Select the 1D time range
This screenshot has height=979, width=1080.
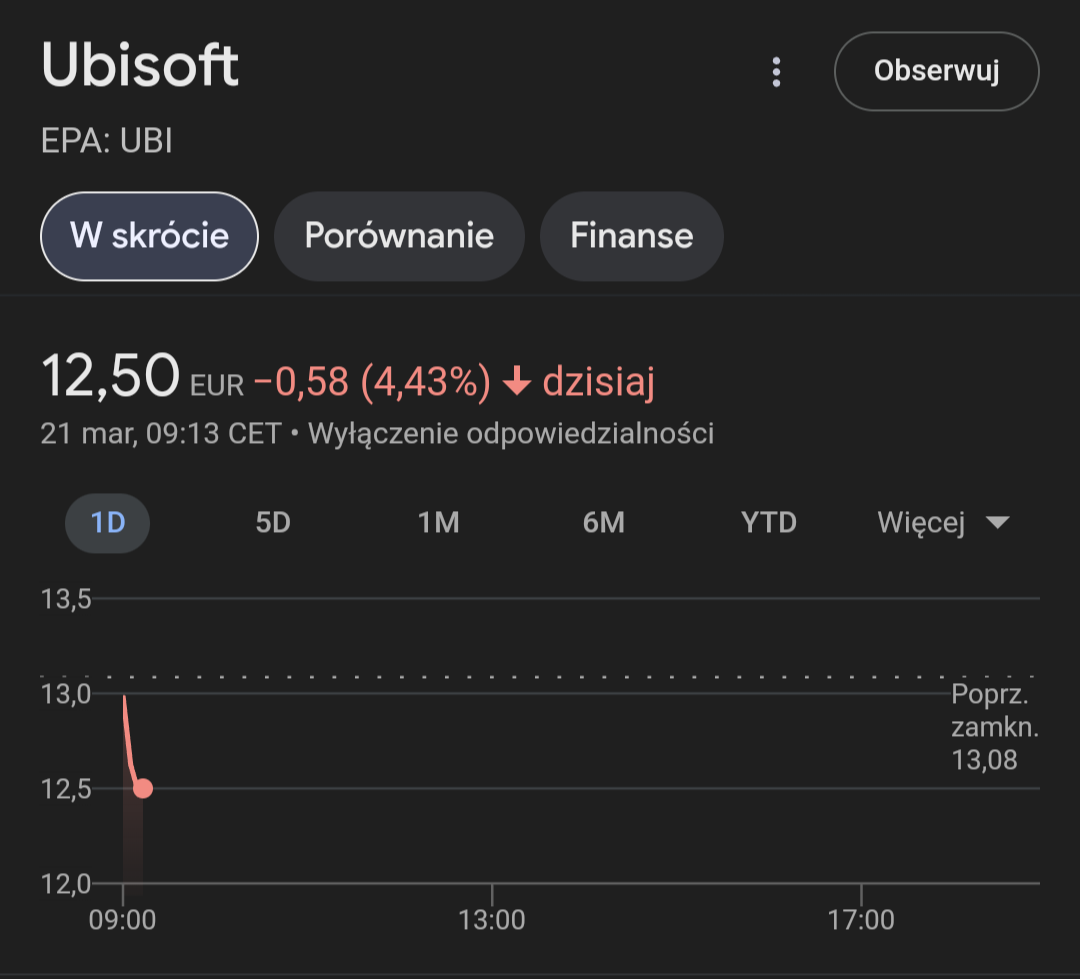coord(107,523)
